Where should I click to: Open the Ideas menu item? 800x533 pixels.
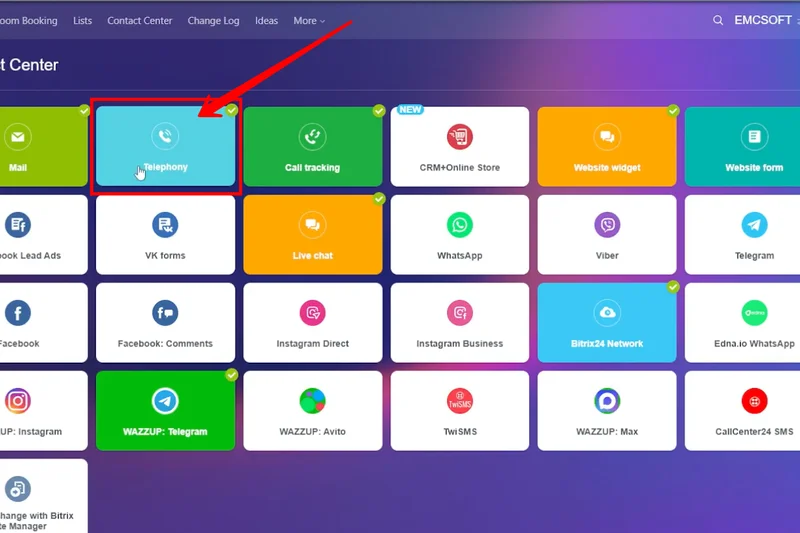tap(267, 21)
